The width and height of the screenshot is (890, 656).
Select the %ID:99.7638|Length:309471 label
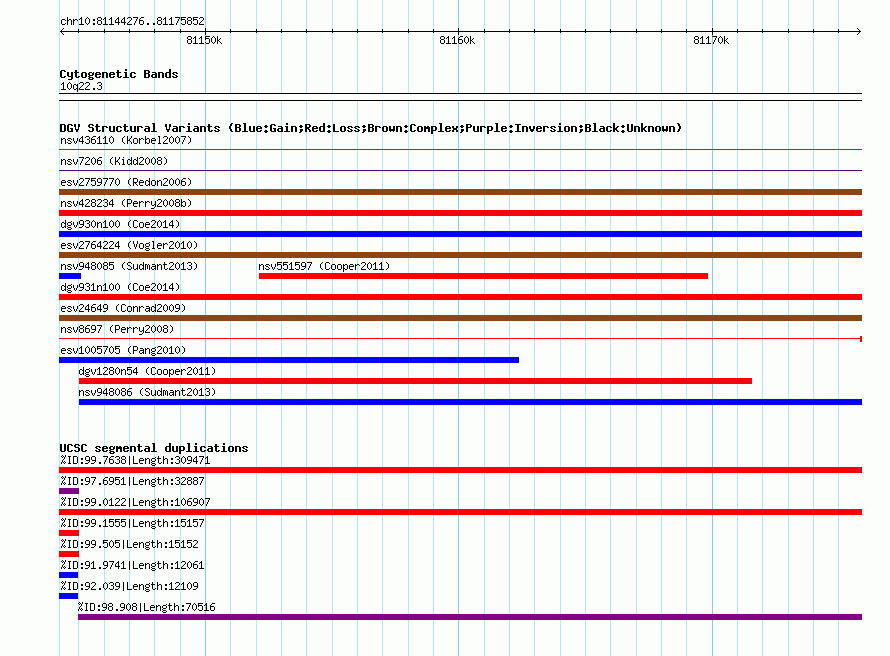click(135, 460)
